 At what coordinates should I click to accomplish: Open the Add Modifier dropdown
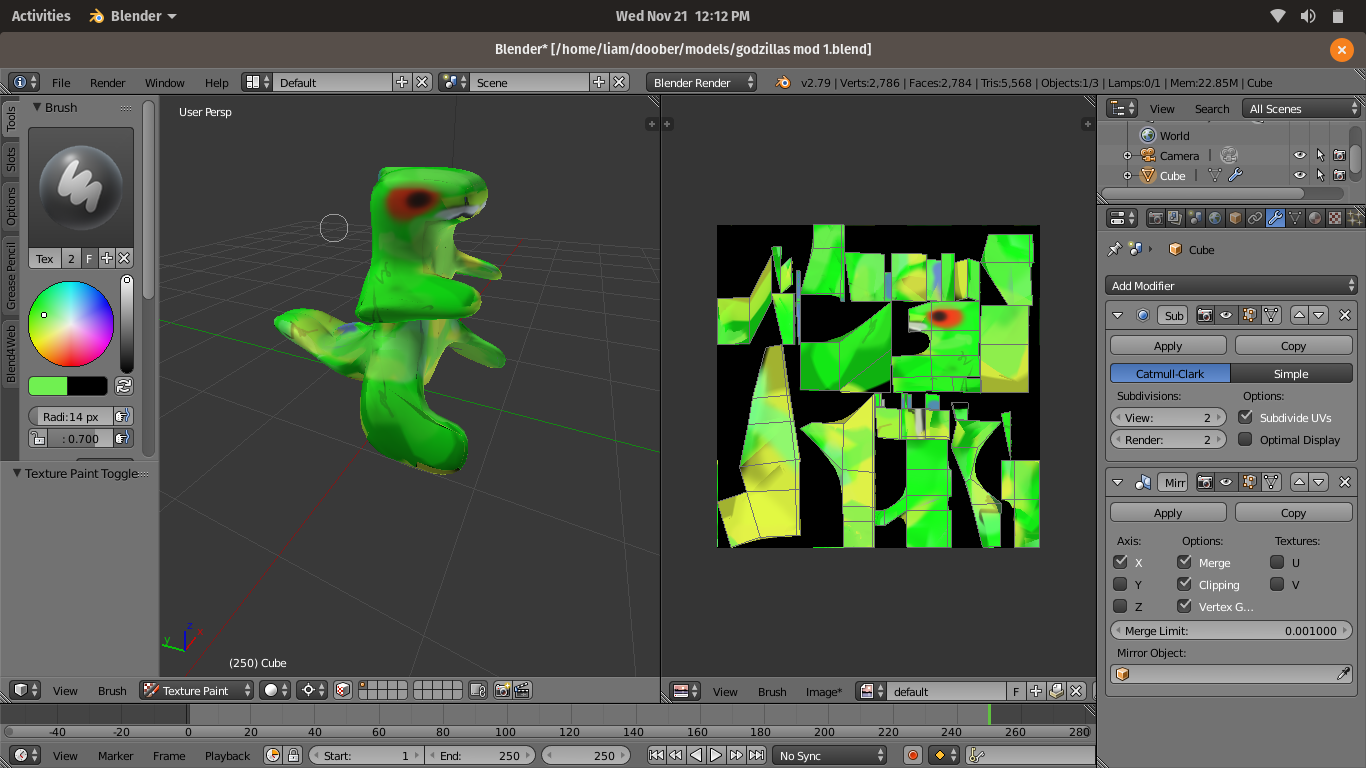1230,286
